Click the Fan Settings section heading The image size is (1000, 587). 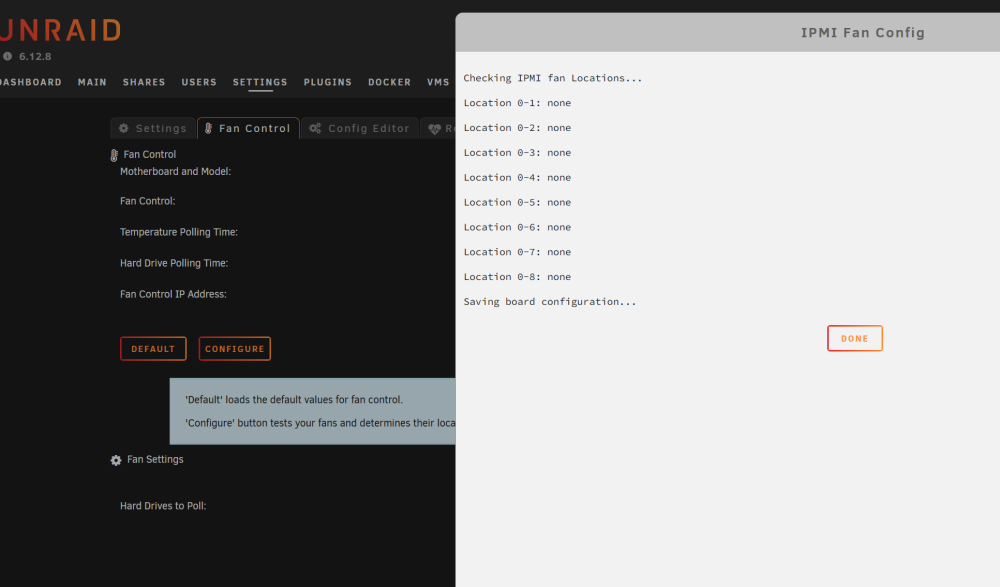[x=155, y=459]
